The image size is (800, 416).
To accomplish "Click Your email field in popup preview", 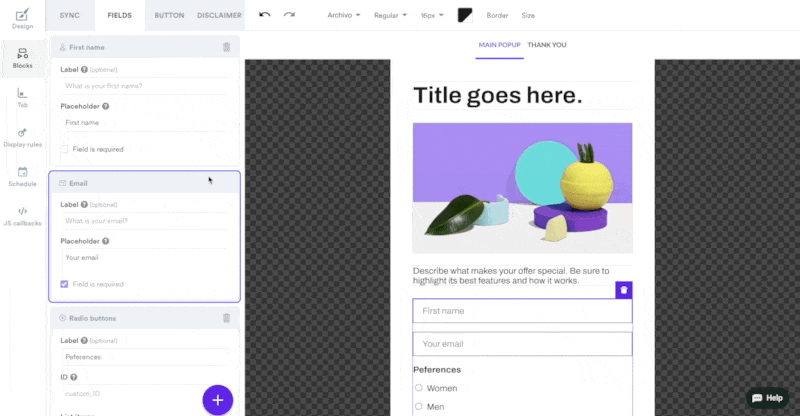I will (522, 344).
